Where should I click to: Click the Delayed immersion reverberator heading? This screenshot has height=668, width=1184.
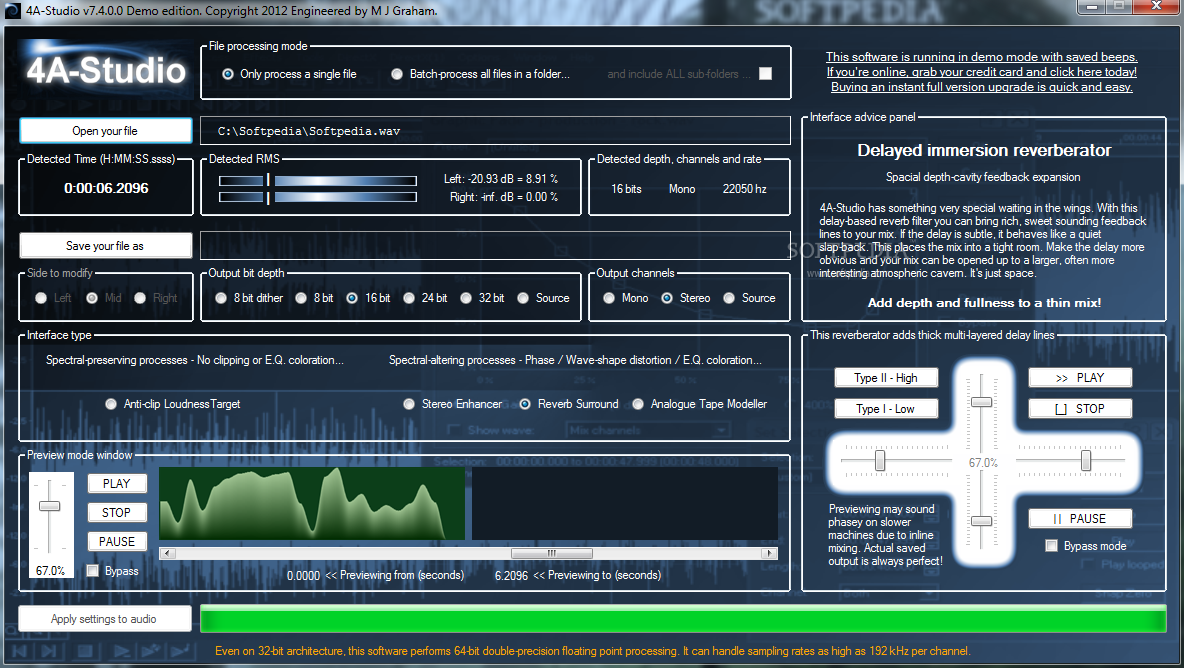(984, 150)
